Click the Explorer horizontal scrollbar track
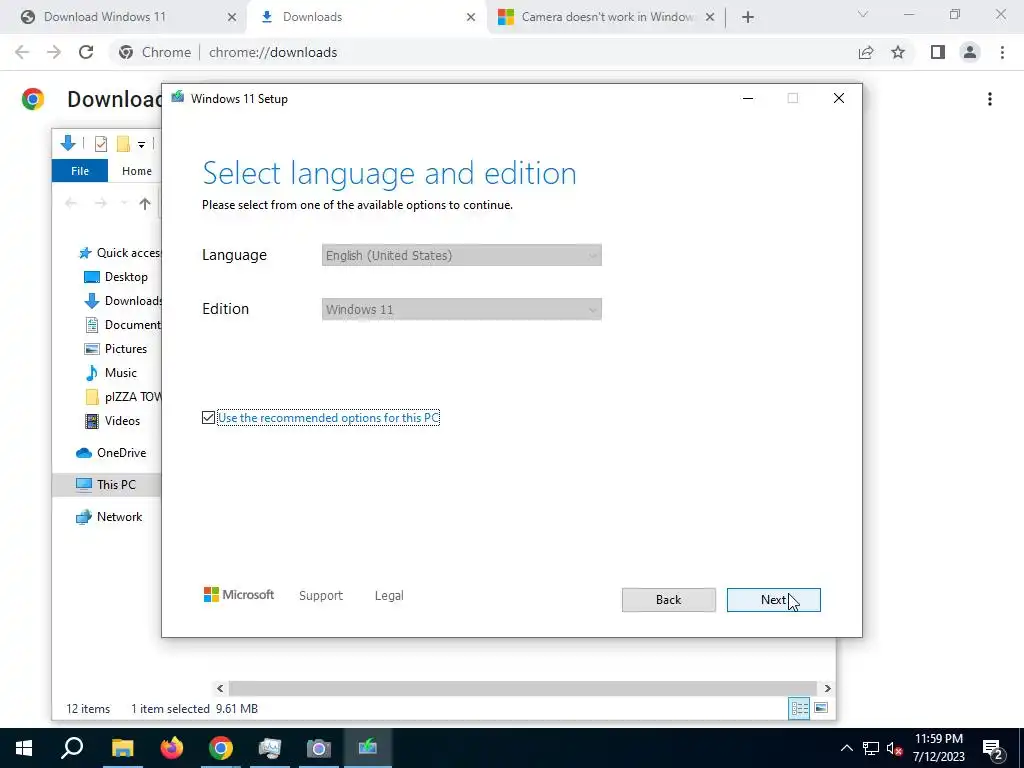 click(x=522, y=688)
